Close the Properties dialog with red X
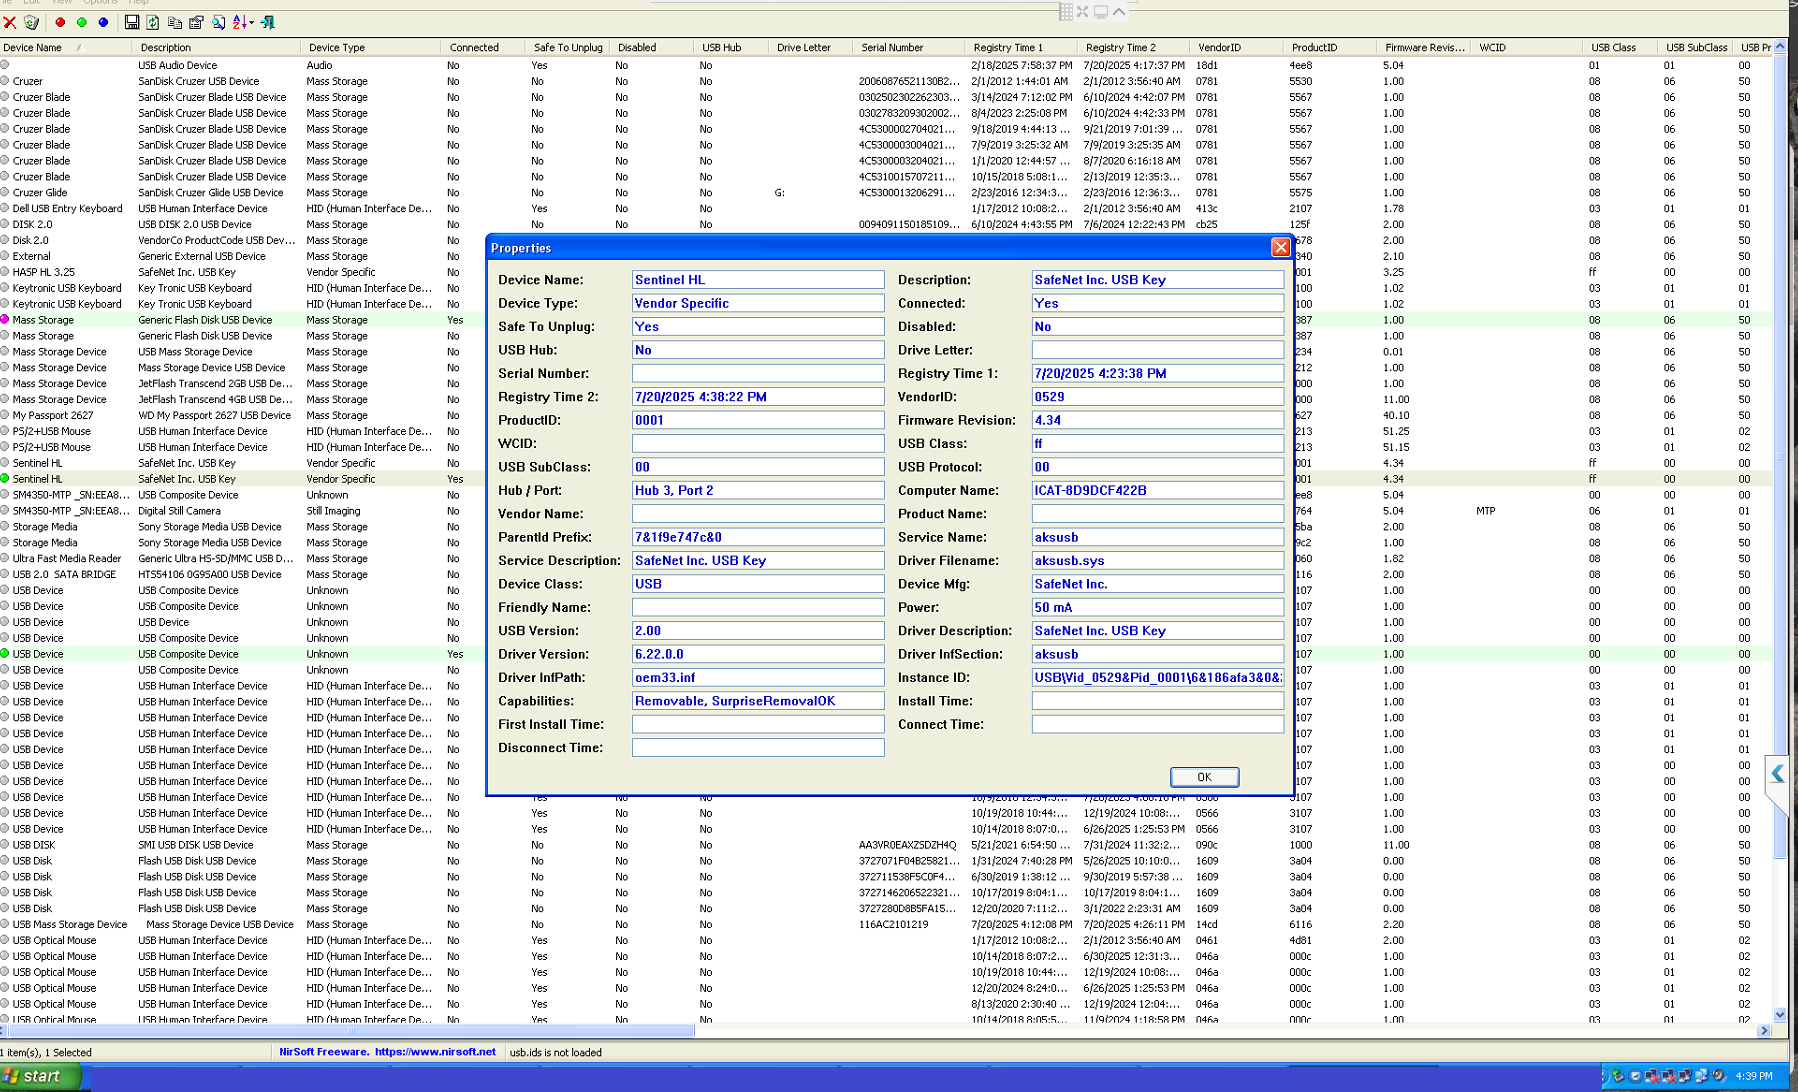This screenshot has width=1798, height=1092. (1280, 247)
